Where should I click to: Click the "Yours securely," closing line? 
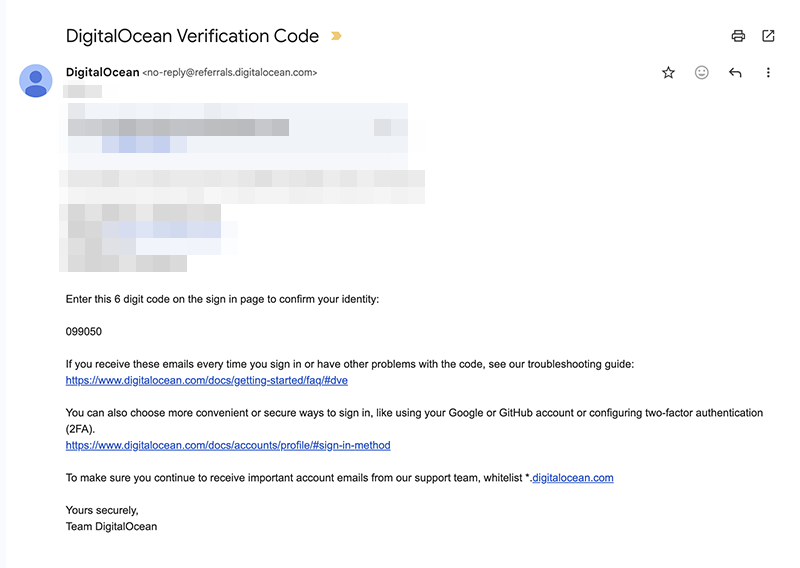(102, 510)
